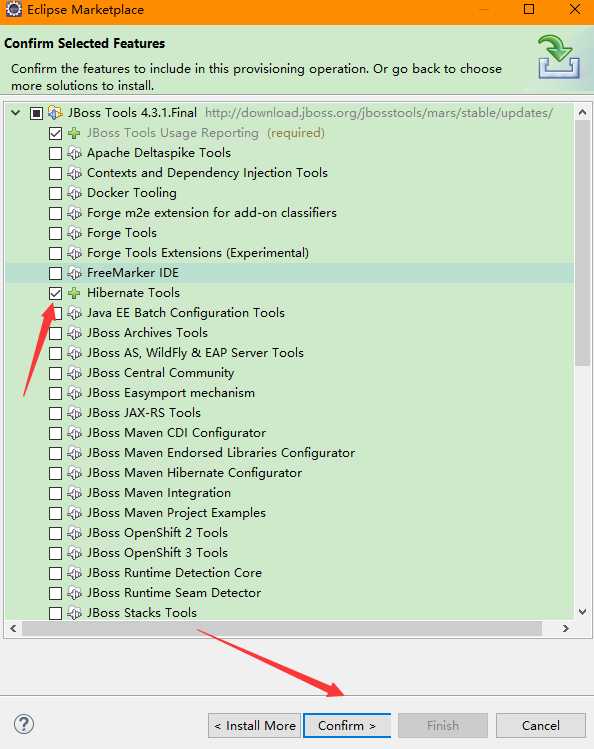This screenshot has height=749, width=594.
Task: Click the JBoss OpenShift 2 Tools icon
Action: pyautogui.click(x=74, y=534)
